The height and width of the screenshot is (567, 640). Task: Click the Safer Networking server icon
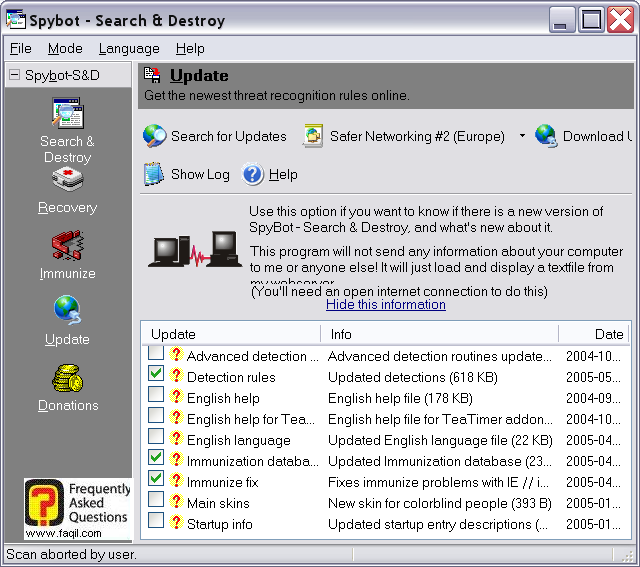313,136
